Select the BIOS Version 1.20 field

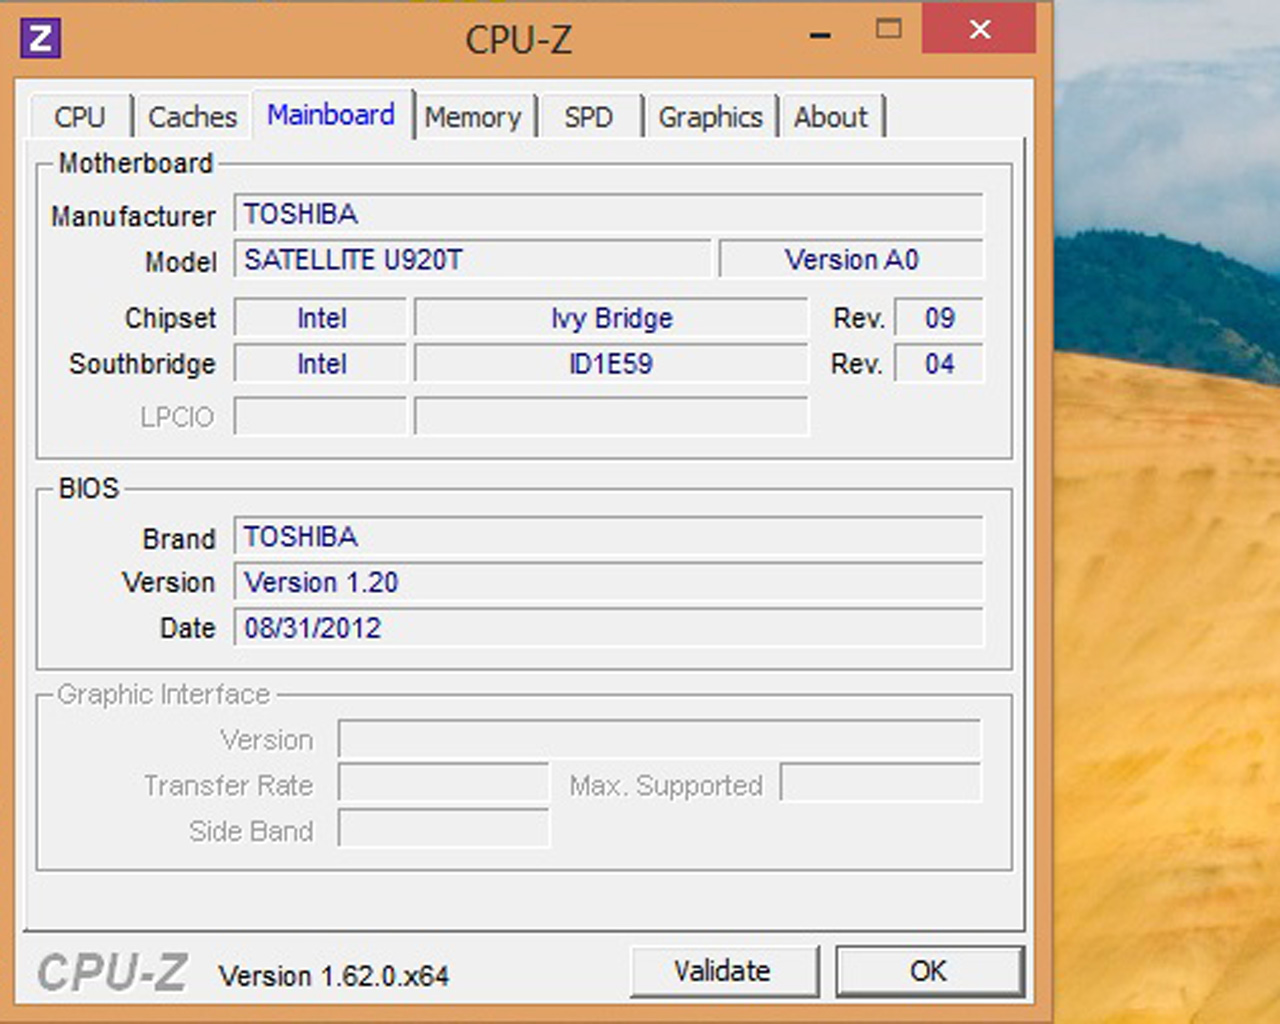tap(608, 582)
